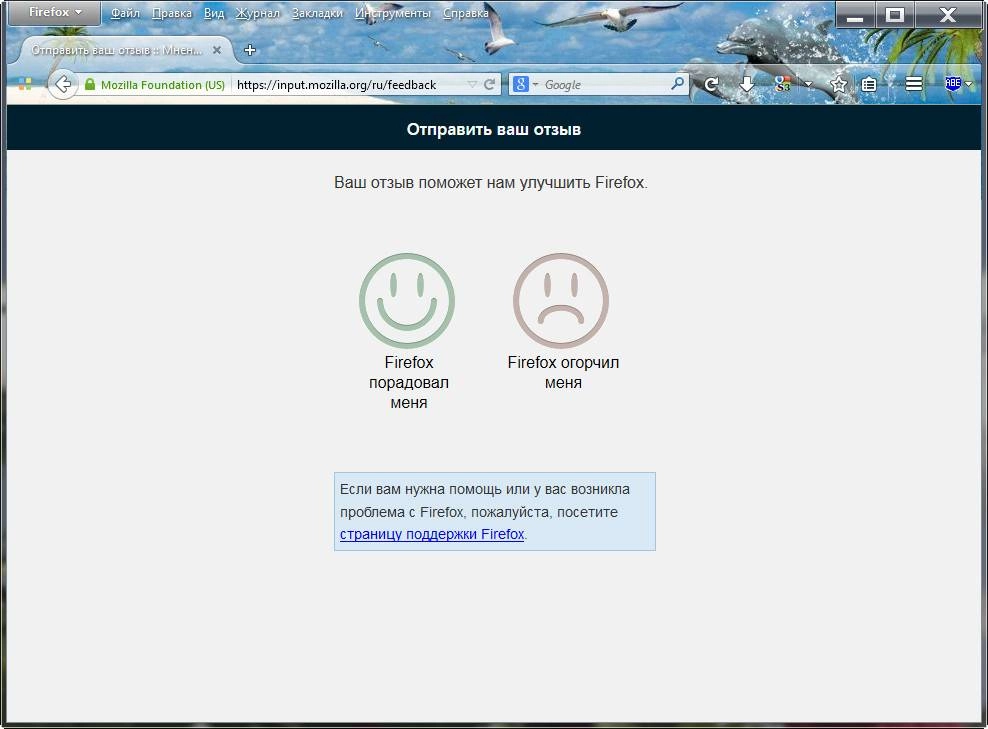Image resolution: width=988 pixels, height=729 pixels.
Task: Open the Журнал menu
Action: click(x=258, y=13)
